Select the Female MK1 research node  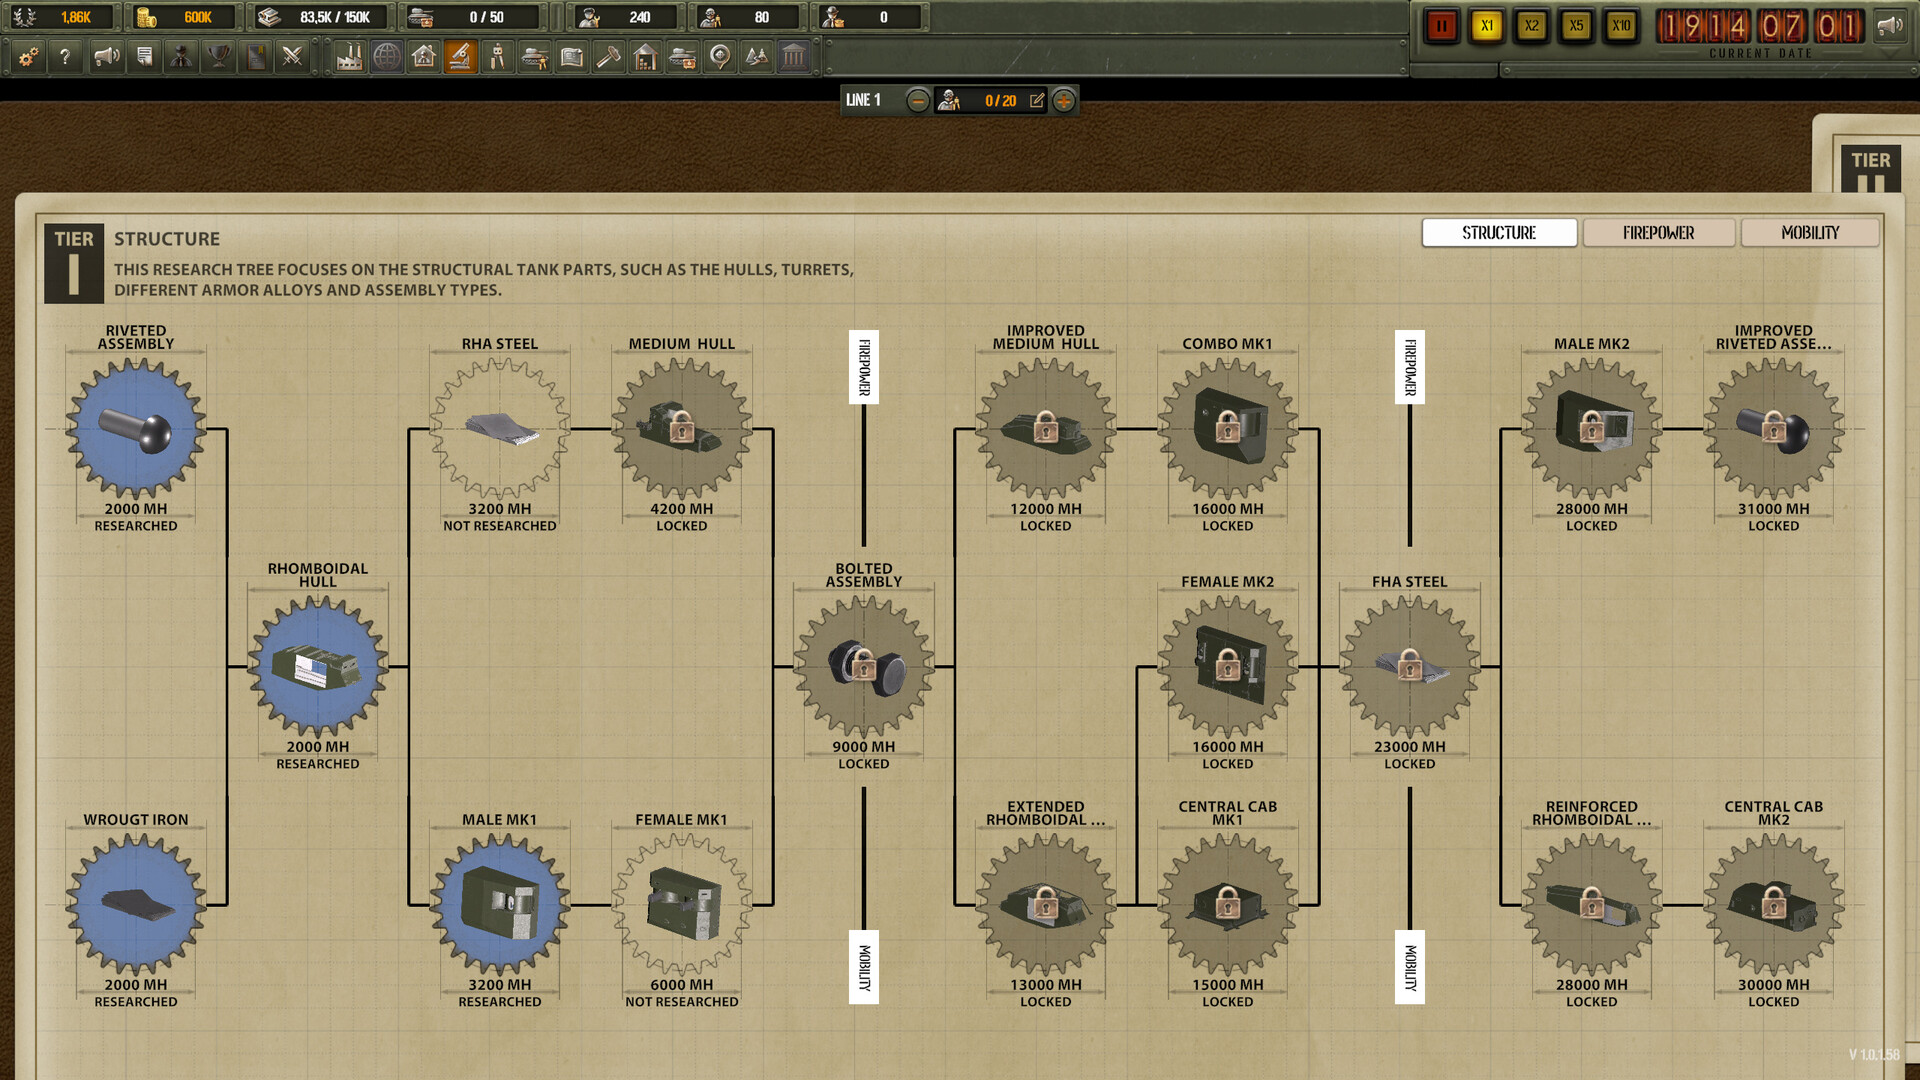682,905
